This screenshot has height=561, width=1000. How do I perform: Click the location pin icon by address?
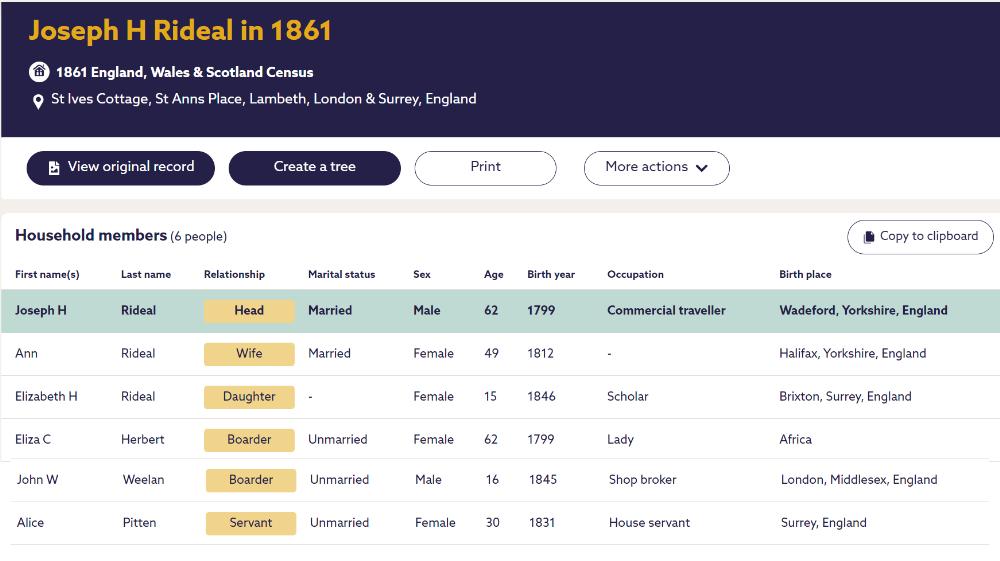[39, 101]
